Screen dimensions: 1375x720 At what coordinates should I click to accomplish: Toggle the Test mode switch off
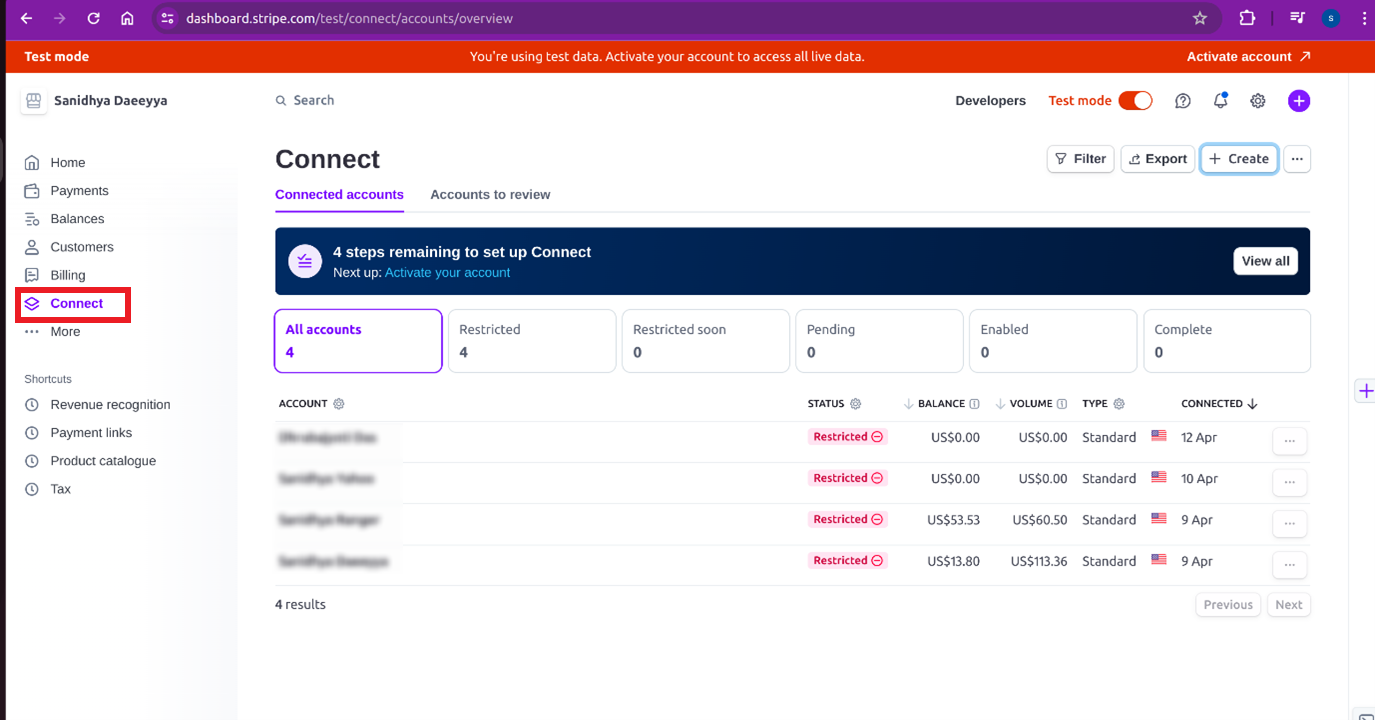(1135, 101)
